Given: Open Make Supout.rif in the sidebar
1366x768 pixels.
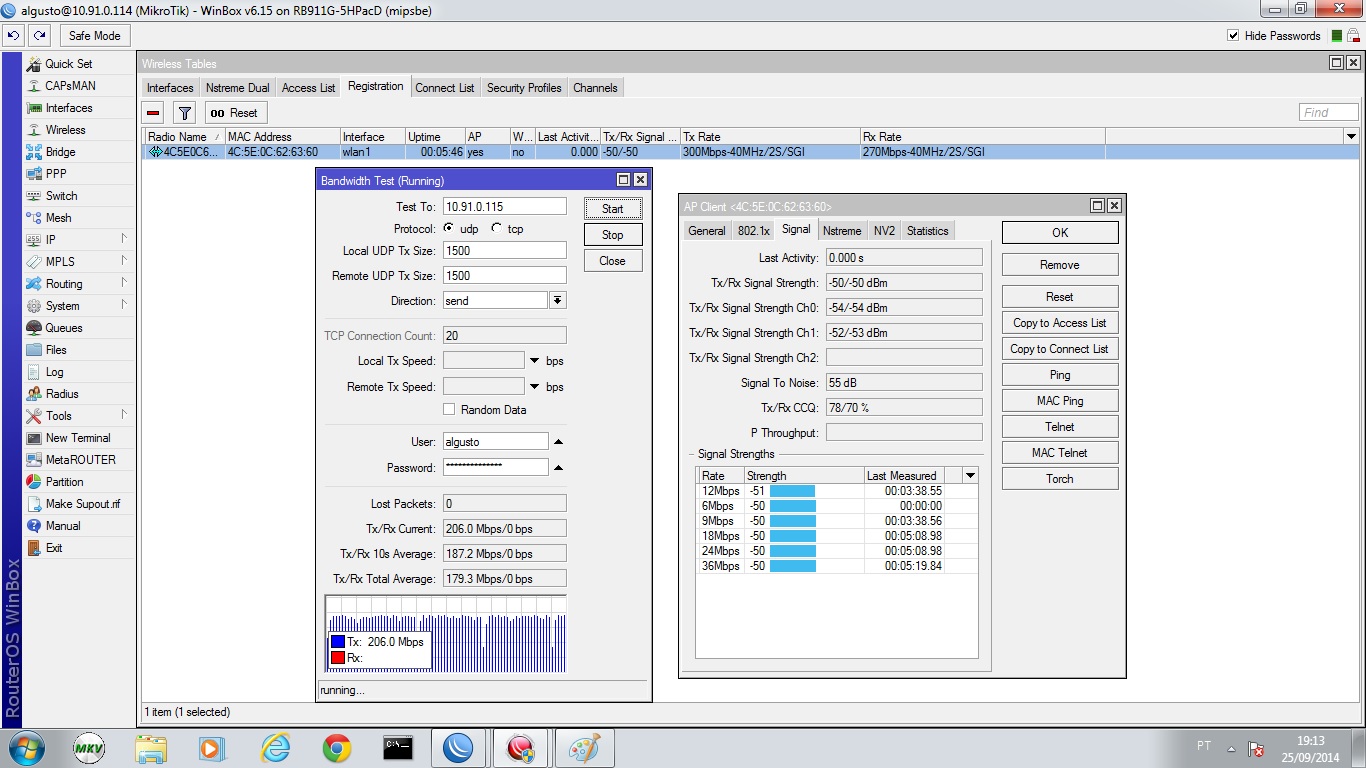Looking at the screenshot, I should (x=82, y=504).
